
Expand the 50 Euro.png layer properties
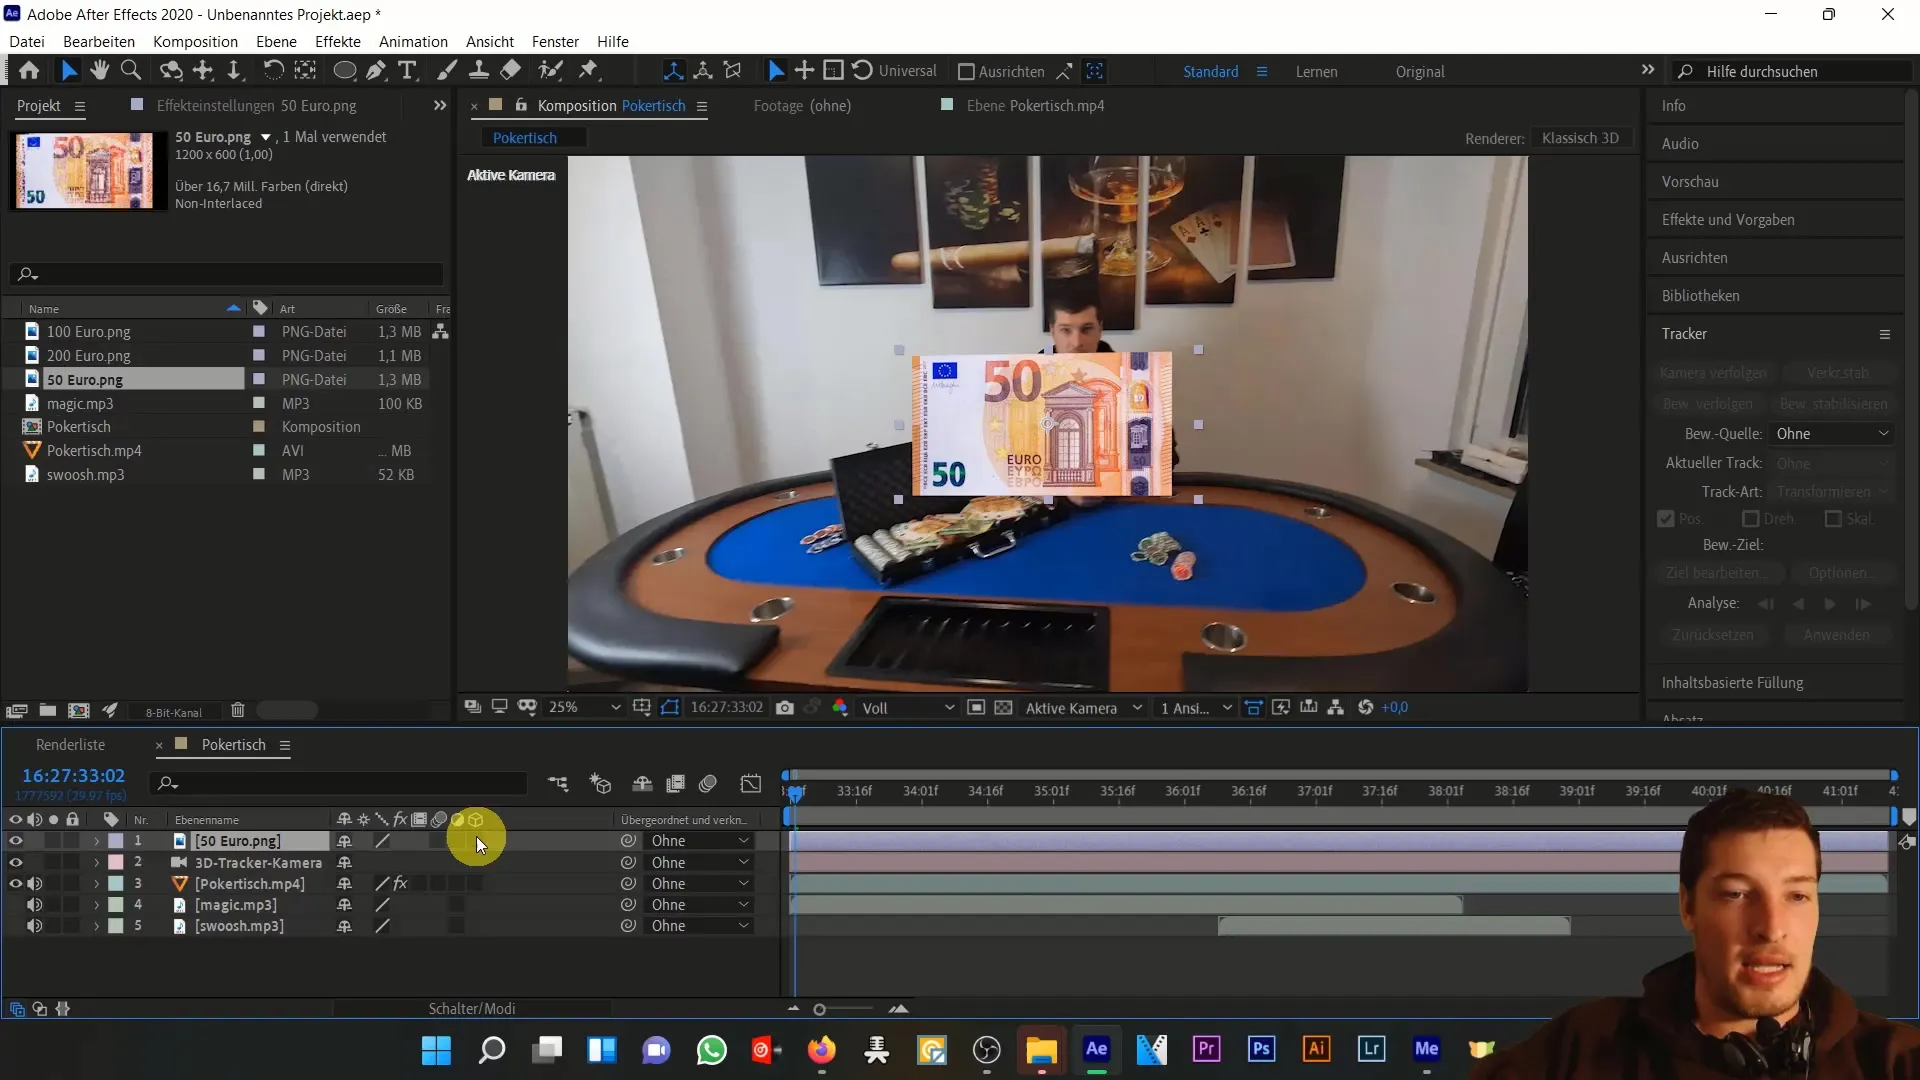pos(97,841)
